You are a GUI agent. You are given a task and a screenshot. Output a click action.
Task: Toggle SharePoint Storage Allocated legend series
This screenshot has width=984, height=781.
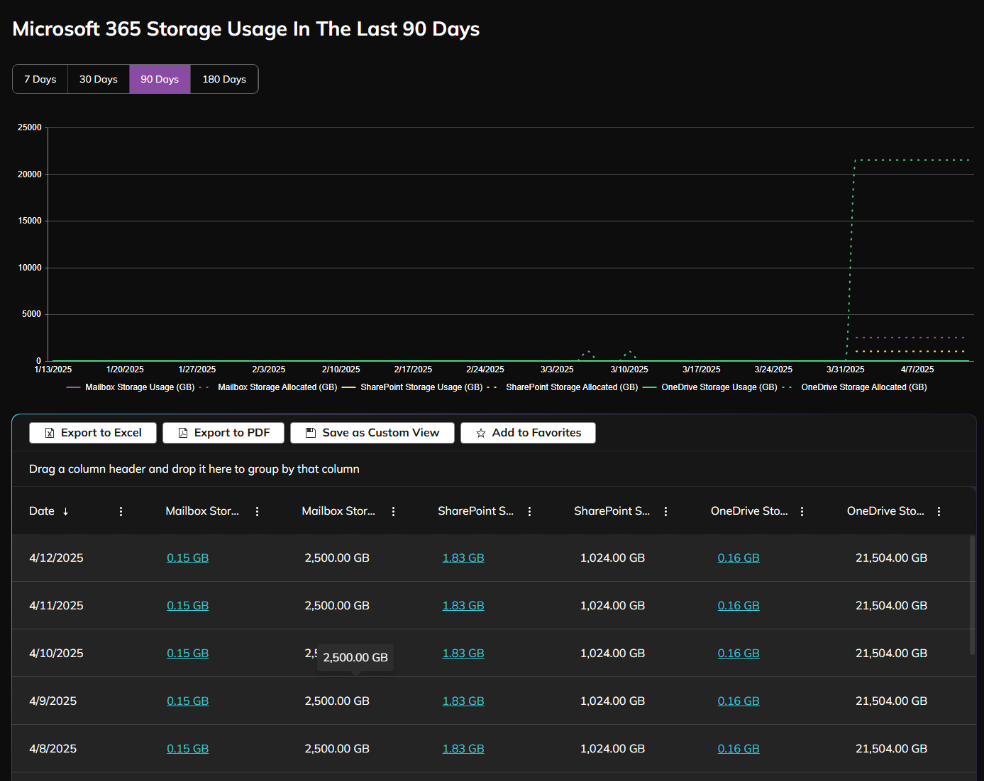(562, 387)
